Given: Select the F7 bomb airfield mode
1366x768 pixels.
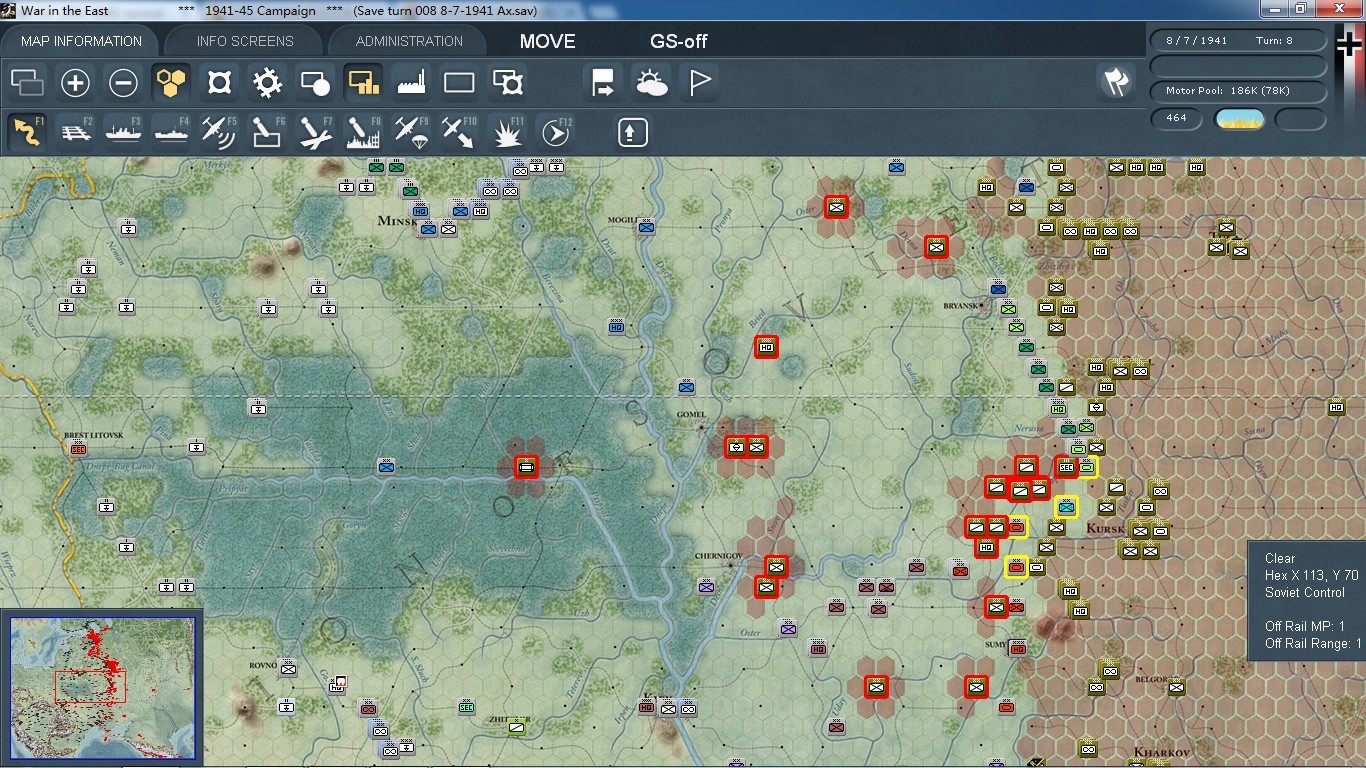Looking at the screenshot, I should pyautogui.click(x=315, y=132).
